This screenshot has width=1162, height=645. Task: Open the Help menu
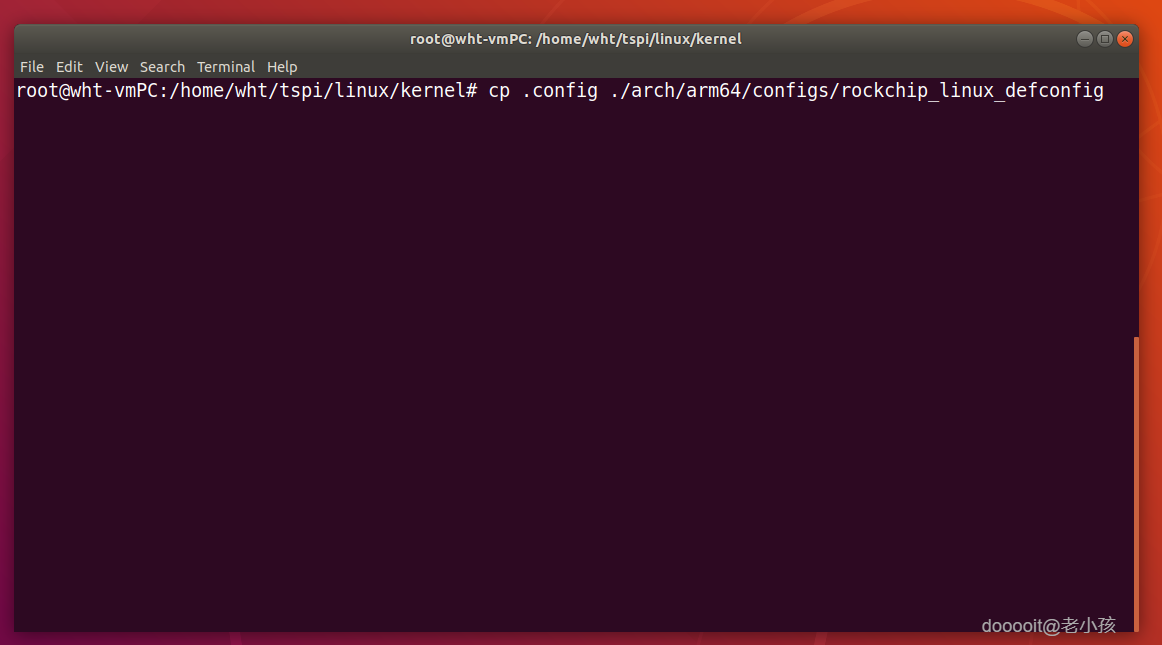282,67
